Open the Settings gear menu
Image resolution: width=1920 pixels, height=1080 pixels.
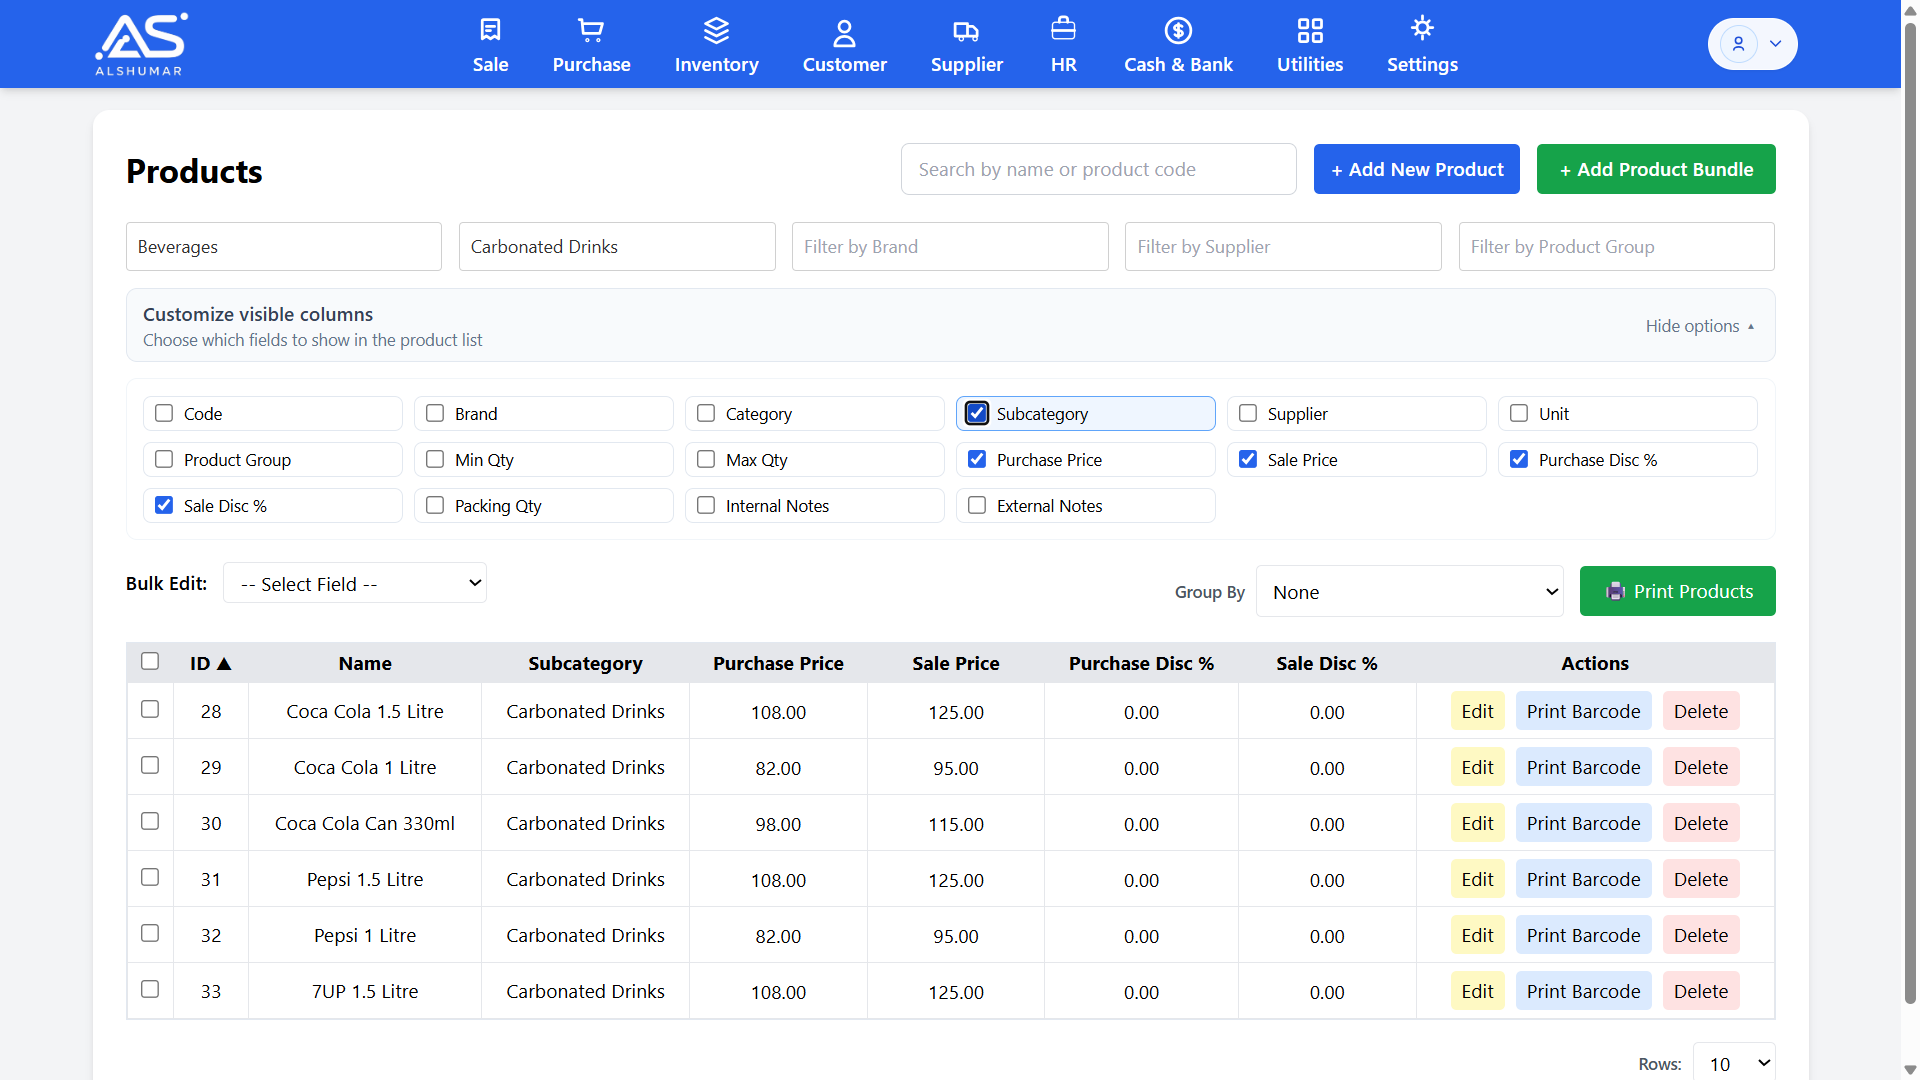(x=1421, y=30)
